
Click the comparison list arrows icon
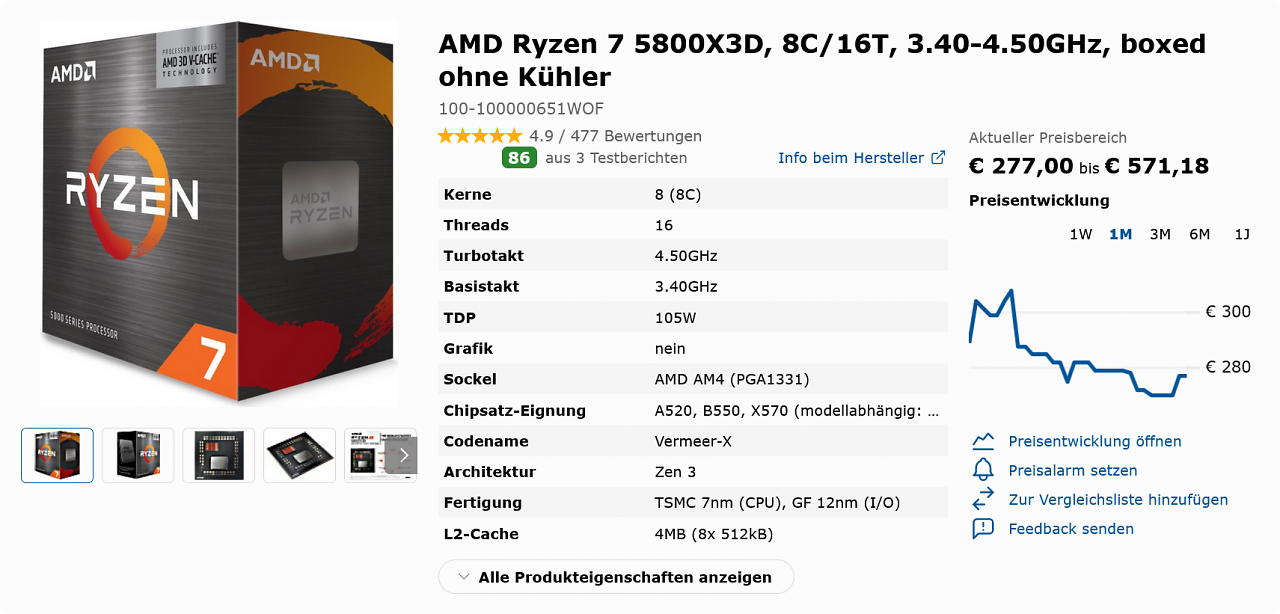click(x=984, y=499)
